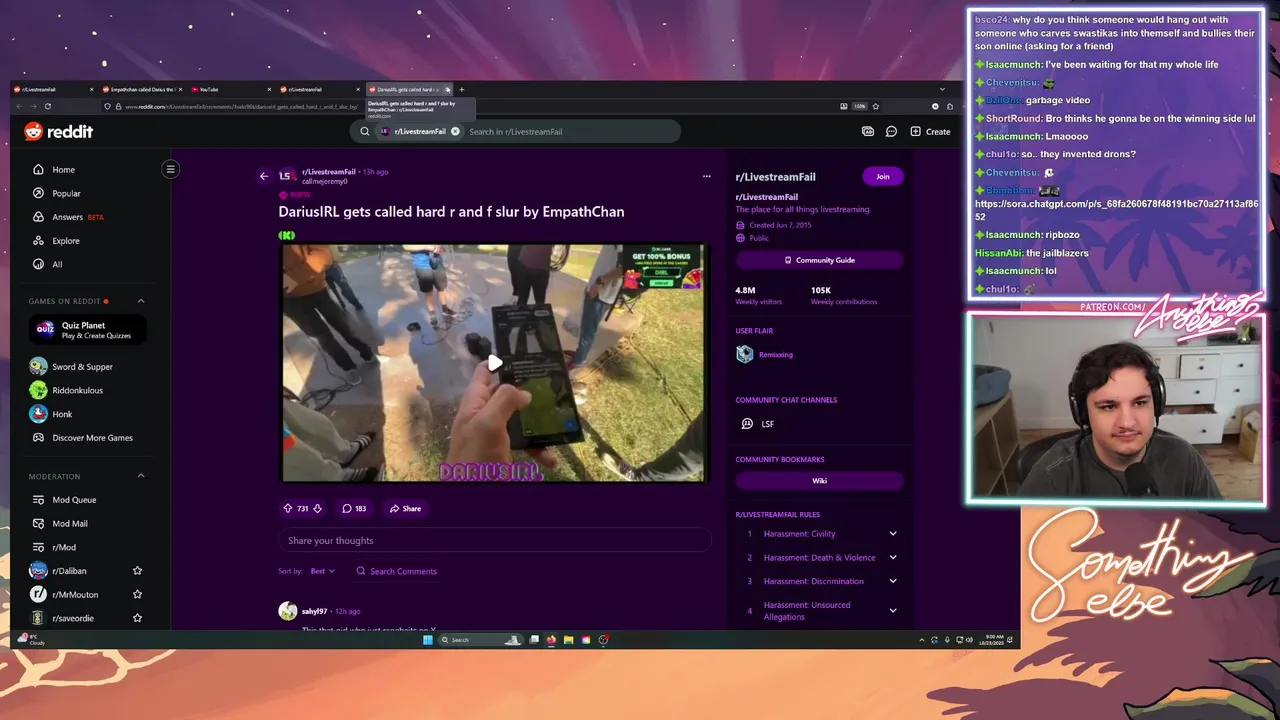Screen dimensions: 1280x720
Task: Collapse the Games on Reddit section
Action: (x=141, y=301)
